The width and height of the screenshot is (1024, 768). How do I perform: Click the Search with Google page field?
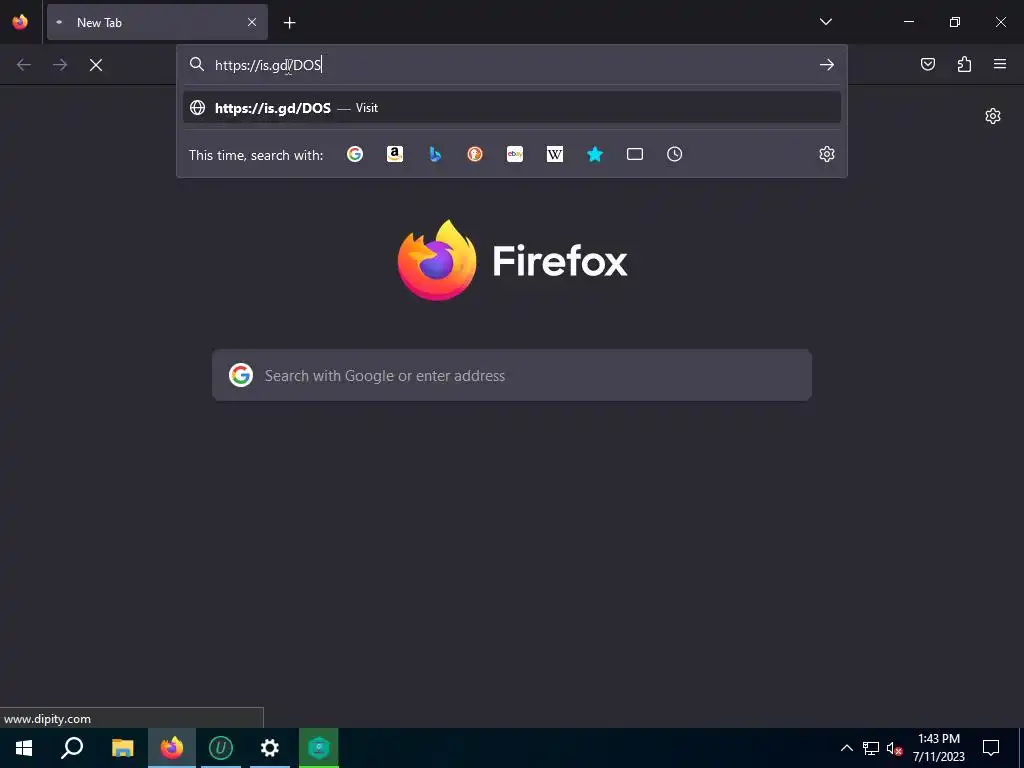coord(512,376)
